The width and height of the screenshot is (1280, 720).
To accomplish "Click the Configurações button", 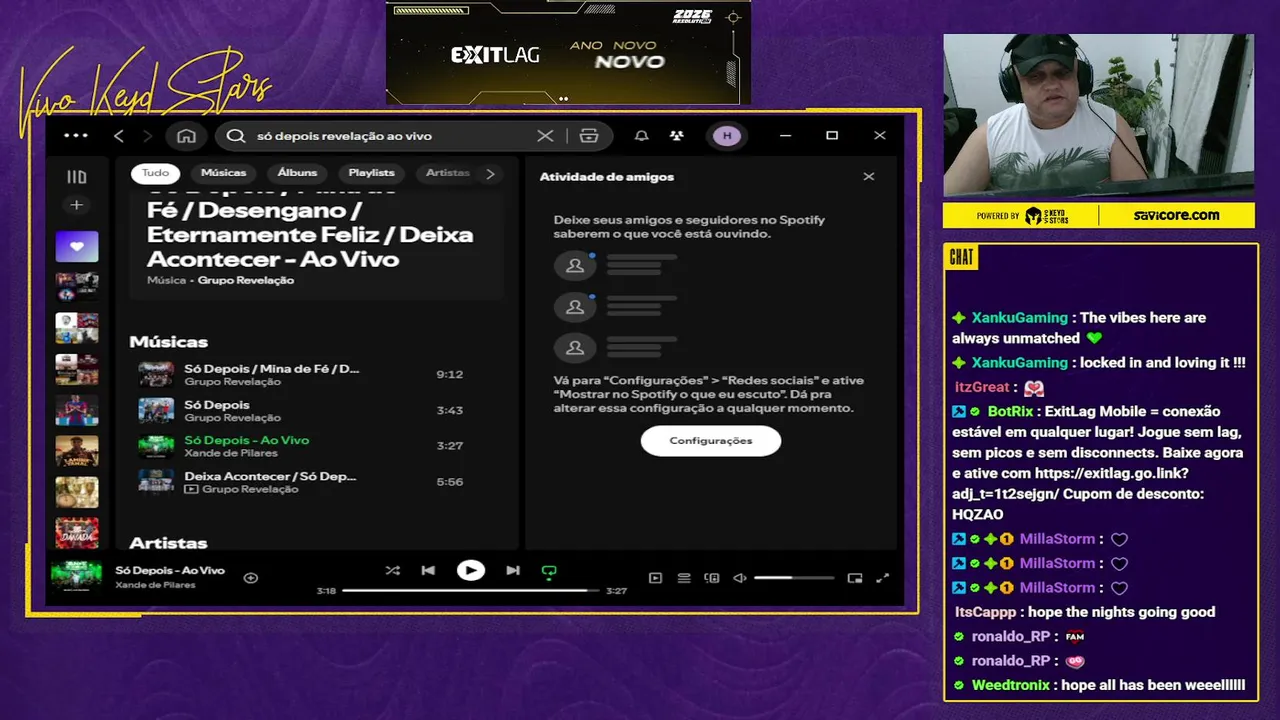I will click(711, 441).
